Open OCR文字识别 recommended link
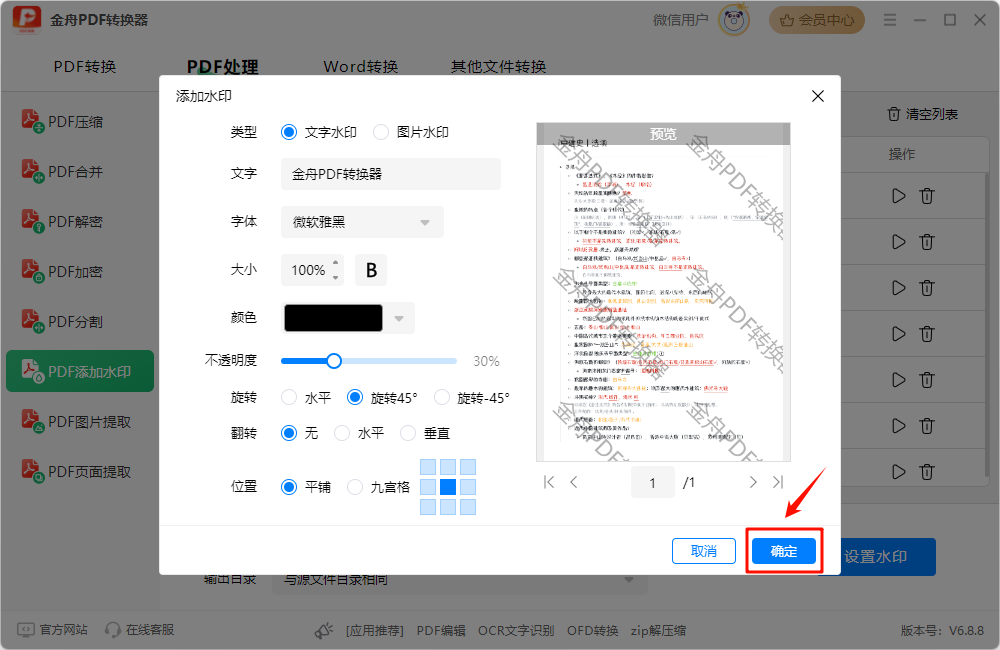1000x650 pixels. [x=516, y=630]
